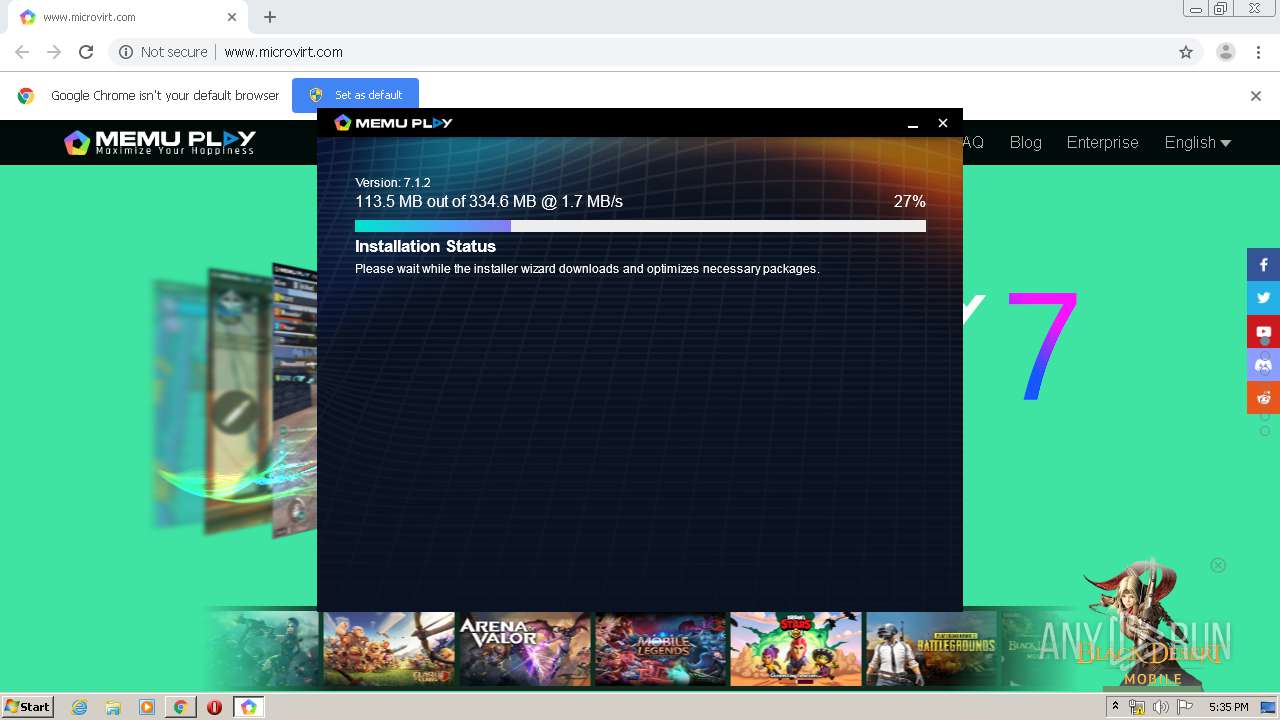This screenshot has height=720, width=1280.
Task: Click the Facebook share icon
Action: point(1263,265)
